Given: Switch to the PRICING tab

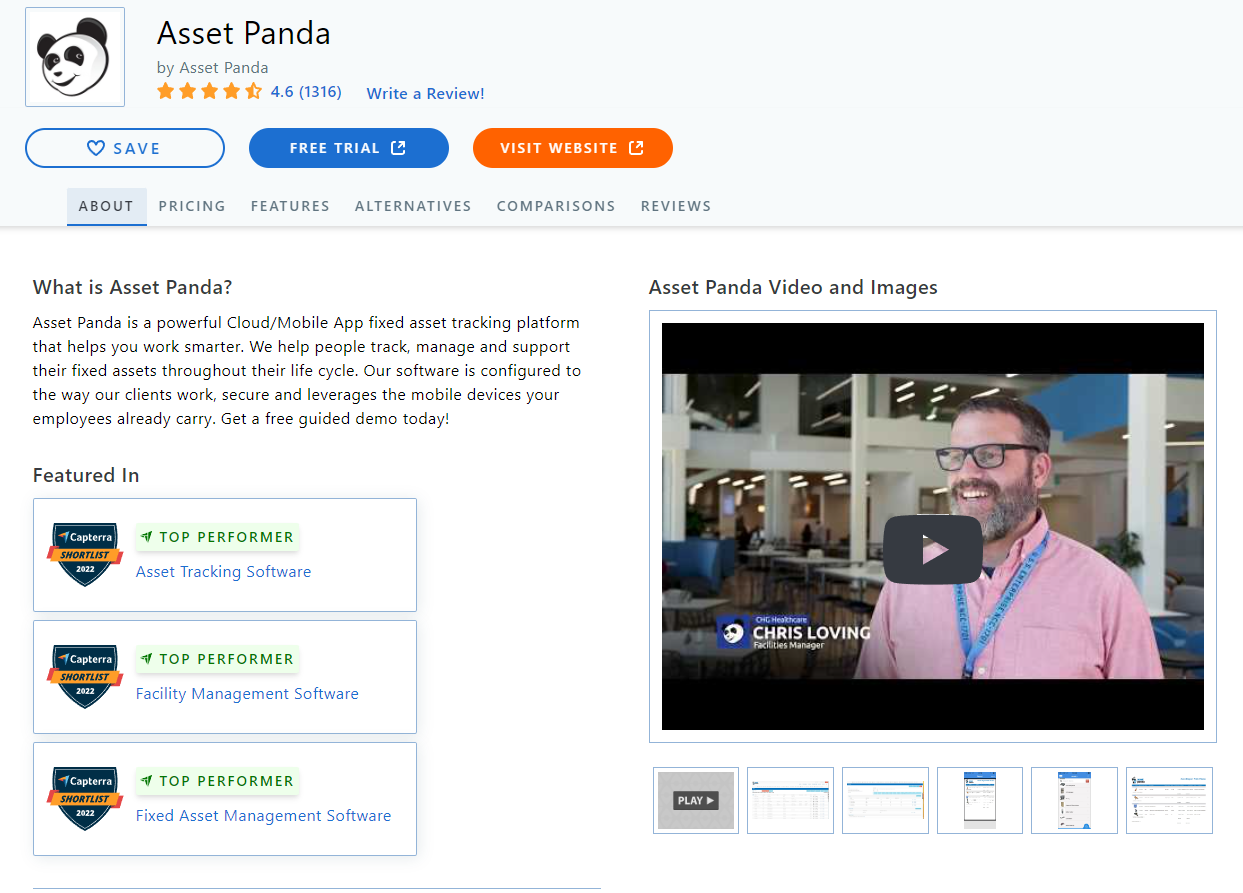Looking at the screenshot, I should point(192,206).
